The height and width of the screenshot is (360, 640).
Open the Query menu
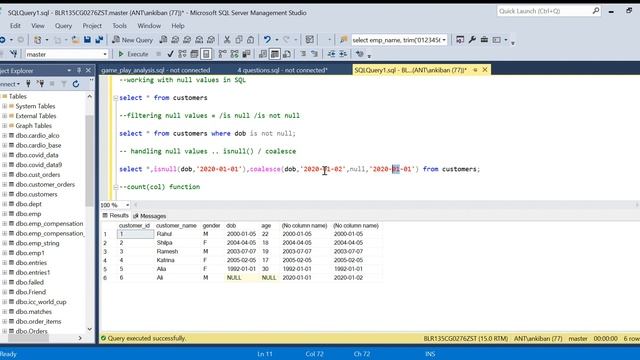point(63,26)
